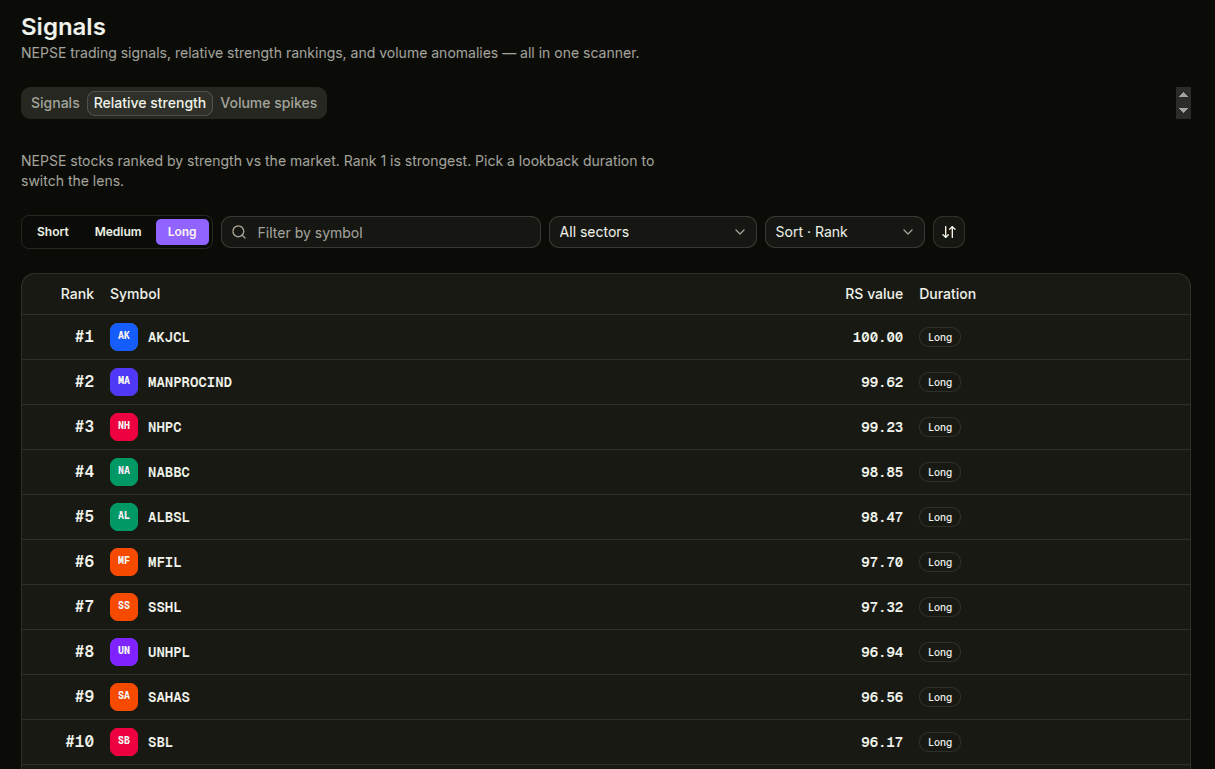
Task: Switch to the Signals tab
Action: 55,103
